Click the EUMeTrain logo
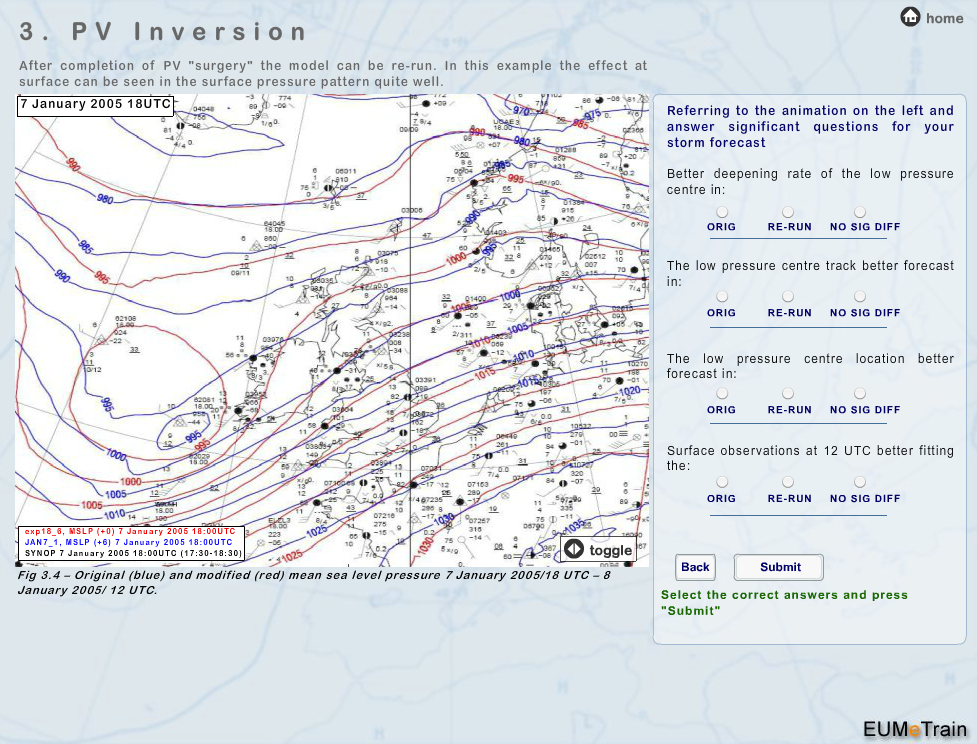 click(x=915, y=728)
